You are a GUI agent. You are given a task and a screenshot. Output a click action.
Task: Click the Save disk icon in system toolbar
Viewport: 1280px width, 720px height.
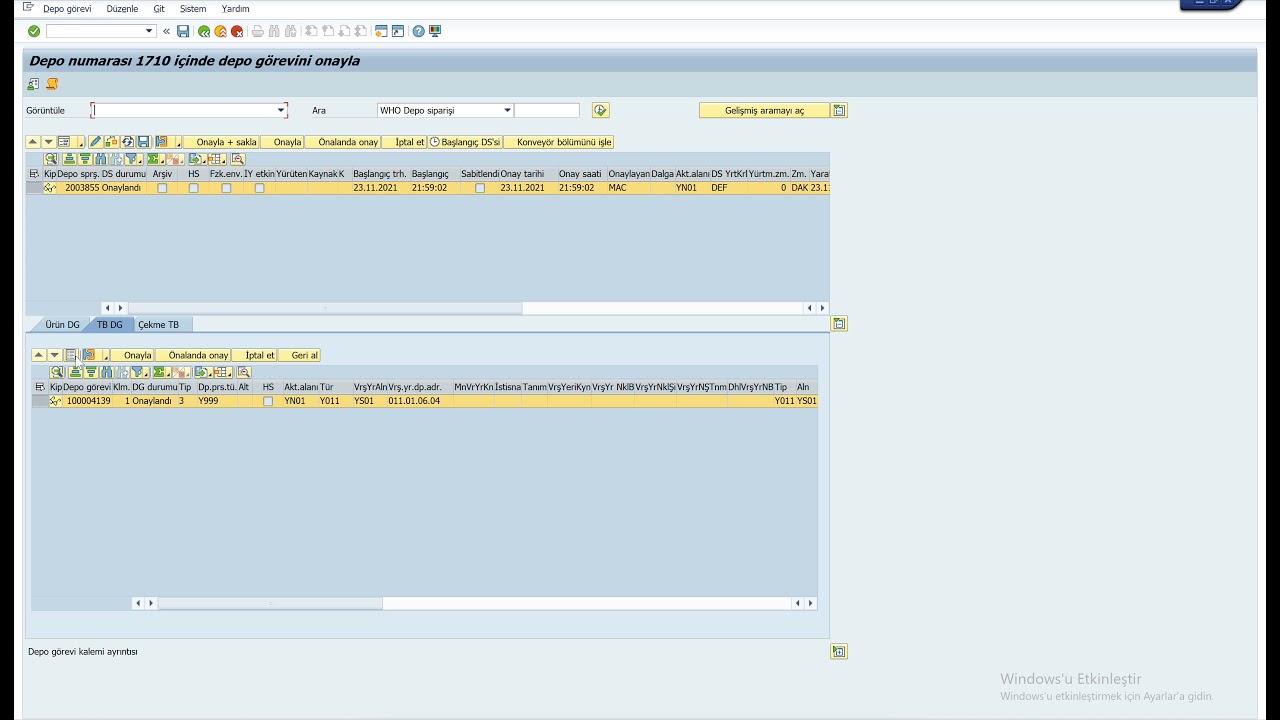pyautogui.click(x=183, y=31)
